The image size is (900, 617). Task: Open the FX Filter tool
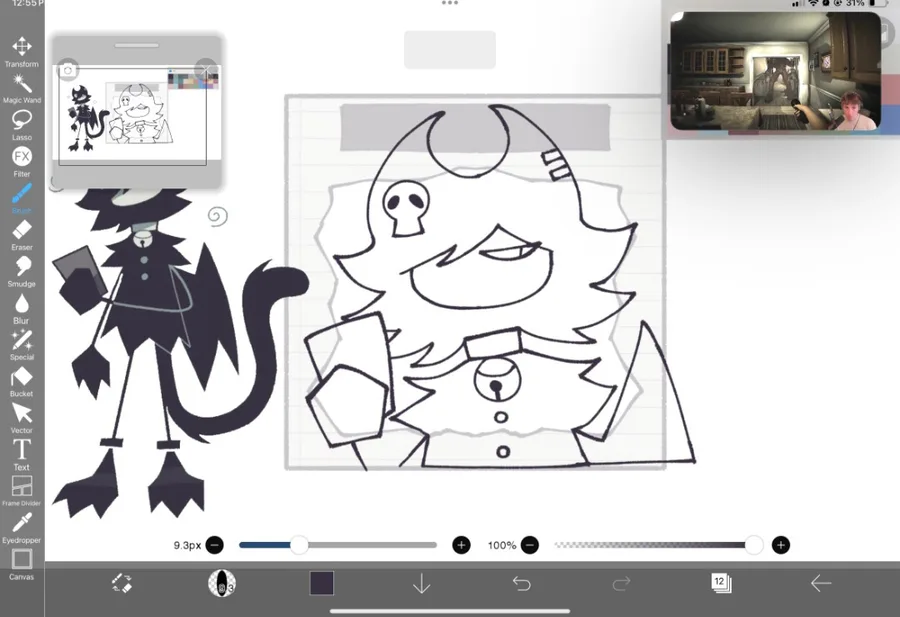[22, 161]
